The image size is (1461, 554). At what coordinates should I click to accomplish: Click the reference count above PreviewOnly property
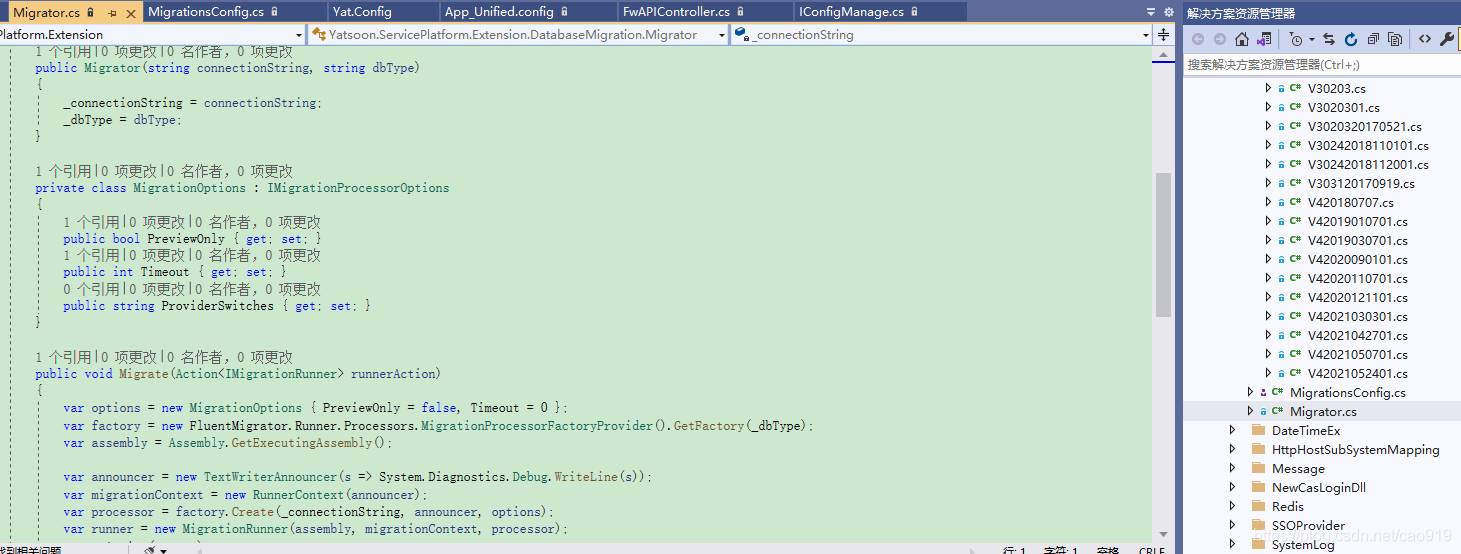coord(91,222)
